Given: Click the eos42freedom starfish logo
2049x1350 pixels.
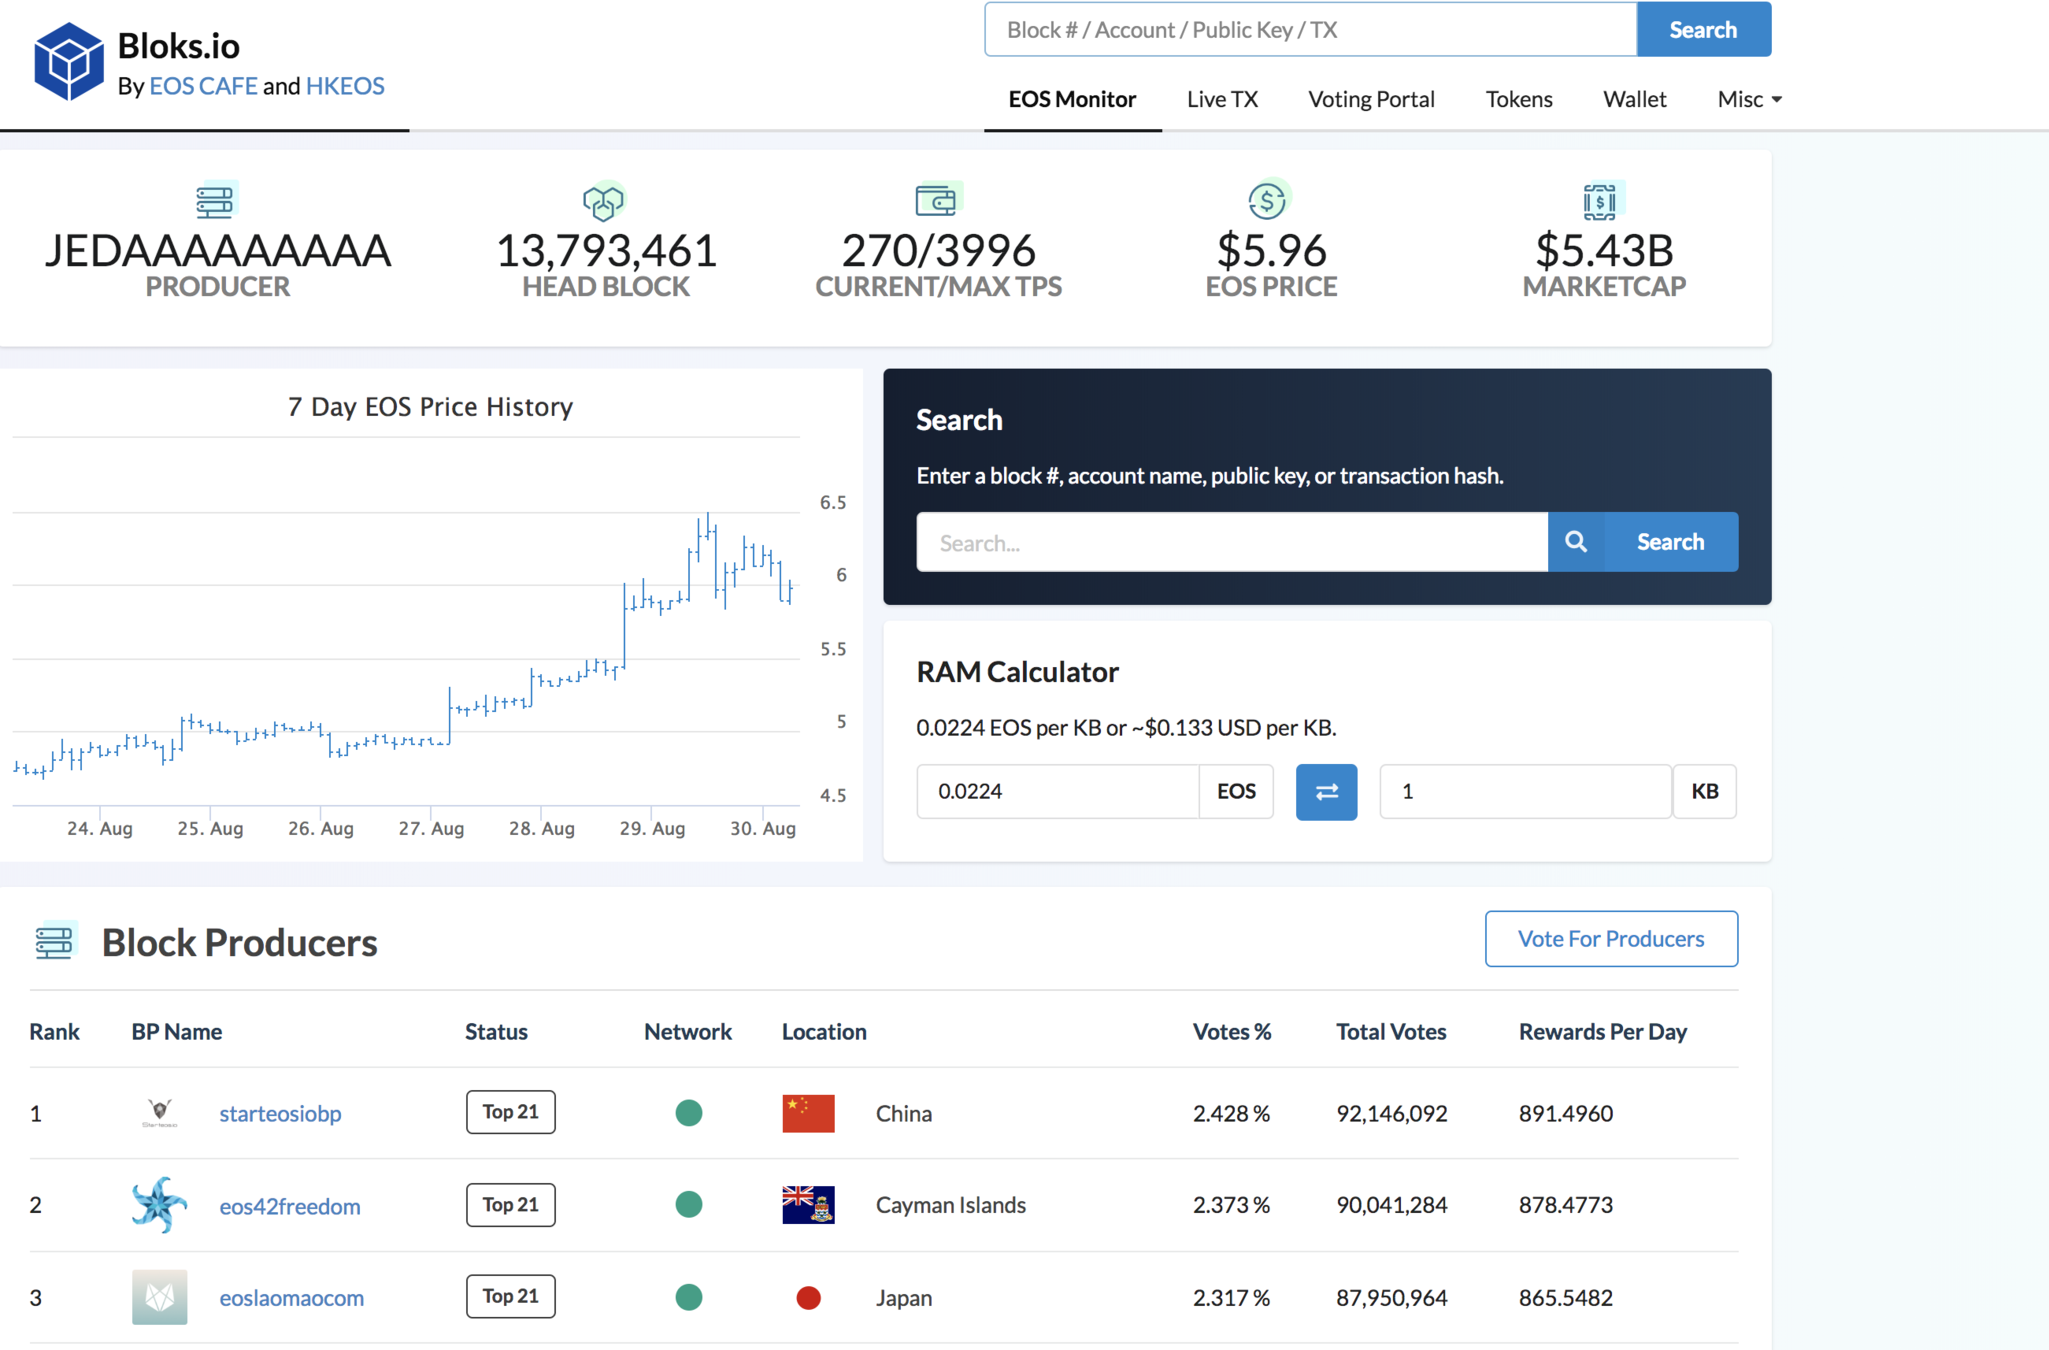Looking at the screenshot, I should click(x=159, y=1204).
